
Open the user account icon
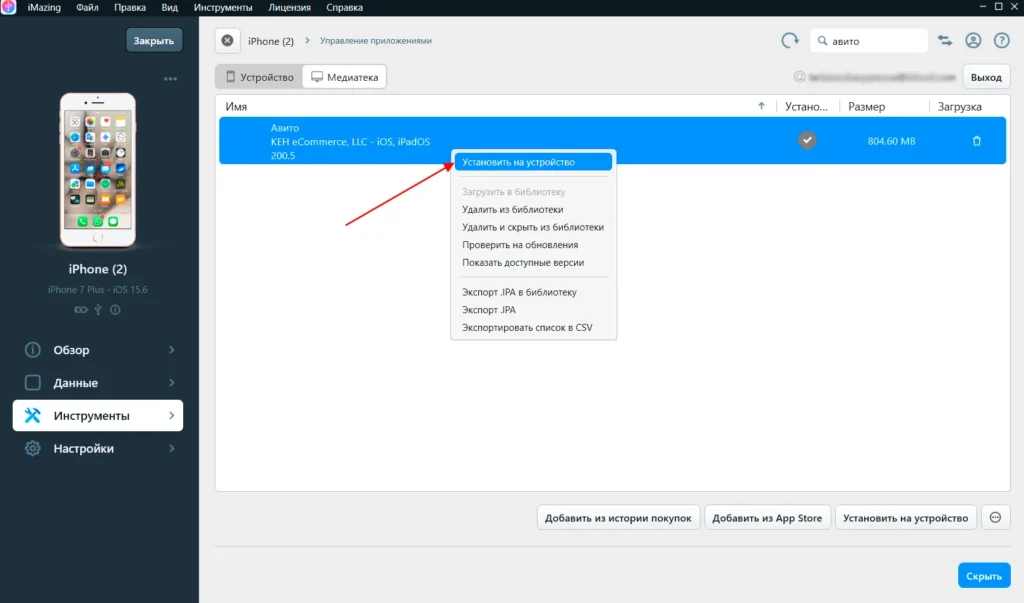point(973,41)
